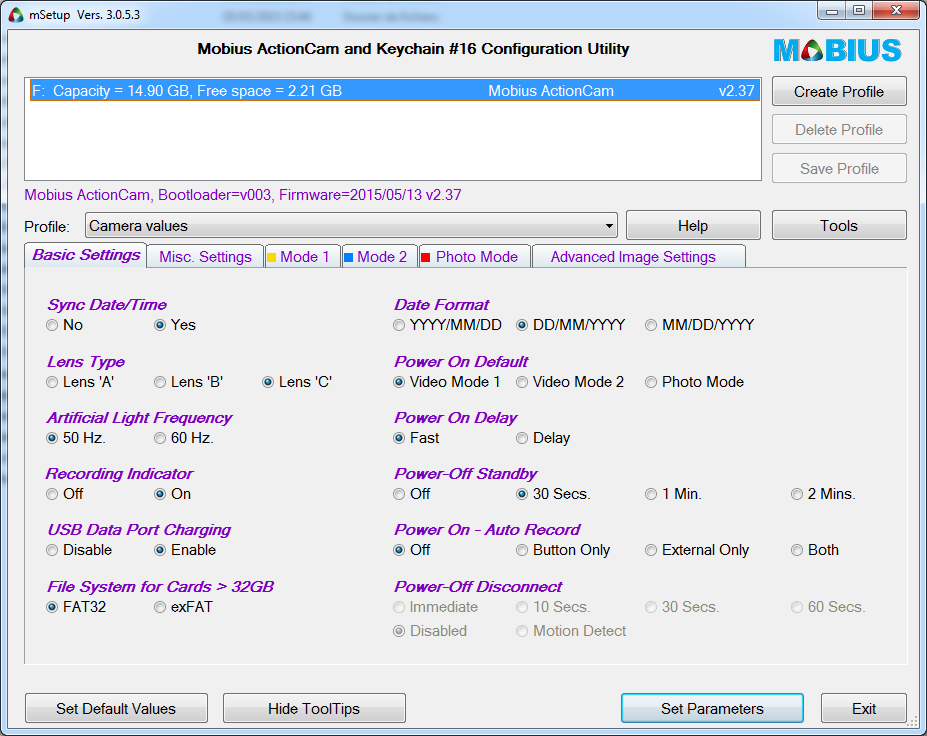Click Set Default Values
927x736 pixels.
tap(116, 708)
